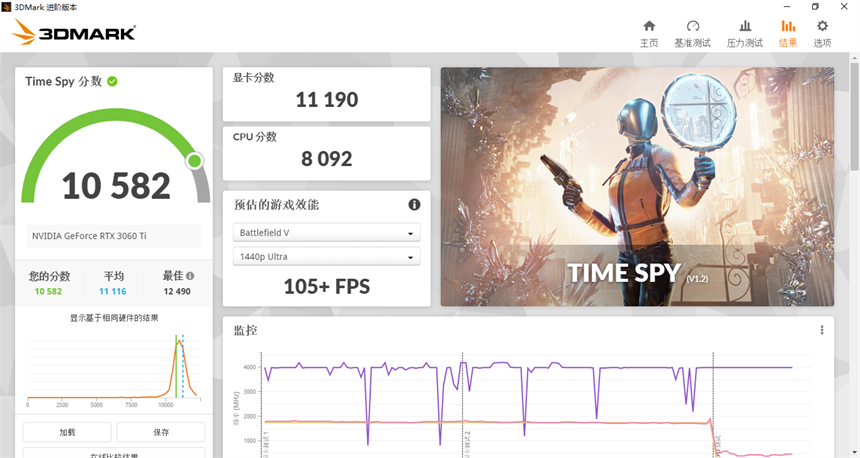Click your score value 10 582 in green
Viewport: 860px width, 458px height.
point(48,291)
